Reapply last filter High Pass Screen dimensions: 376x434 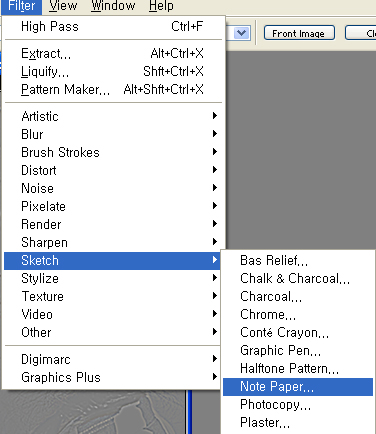[x=112, y=26]
